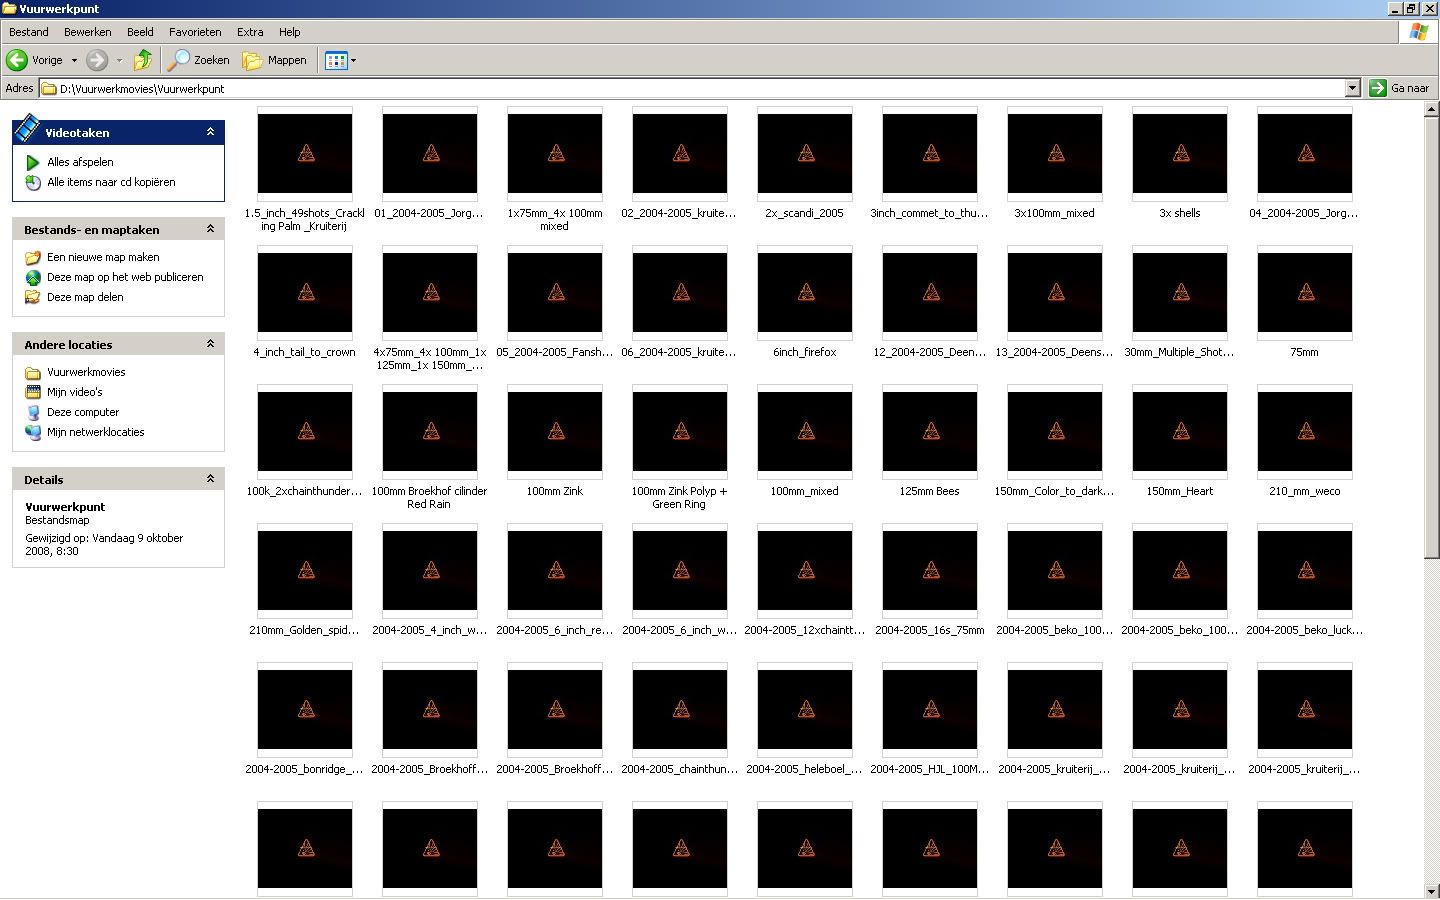1440x900 pixels.
Task: Open the Zoeken search tool
Action: (x=198, y=60)
